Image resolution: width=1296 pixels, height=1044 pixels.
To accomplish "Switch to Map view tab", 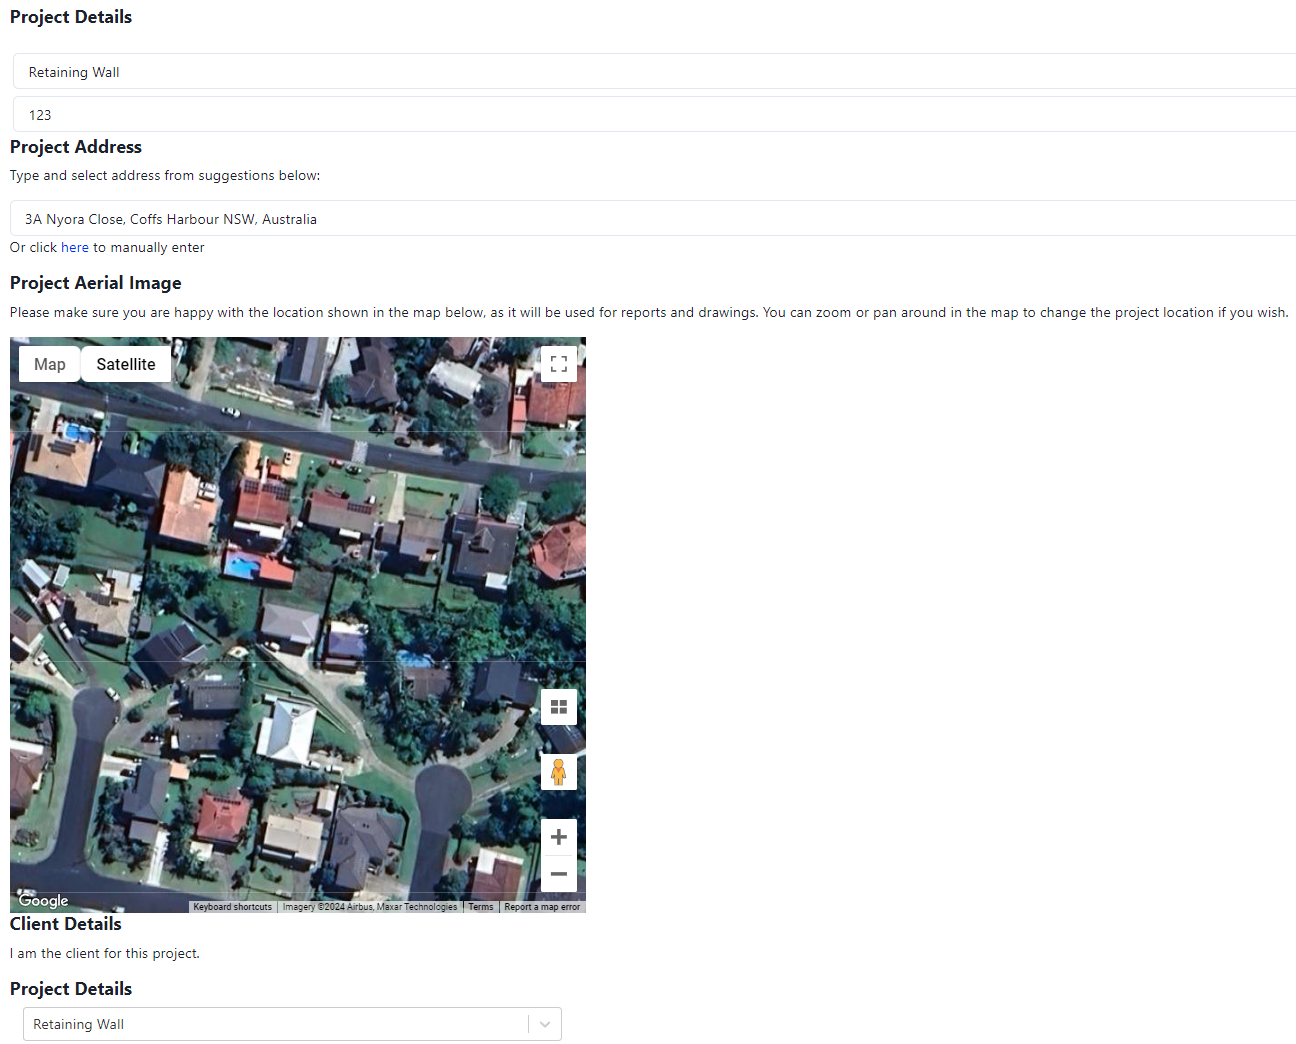I will tap(50, 364).
